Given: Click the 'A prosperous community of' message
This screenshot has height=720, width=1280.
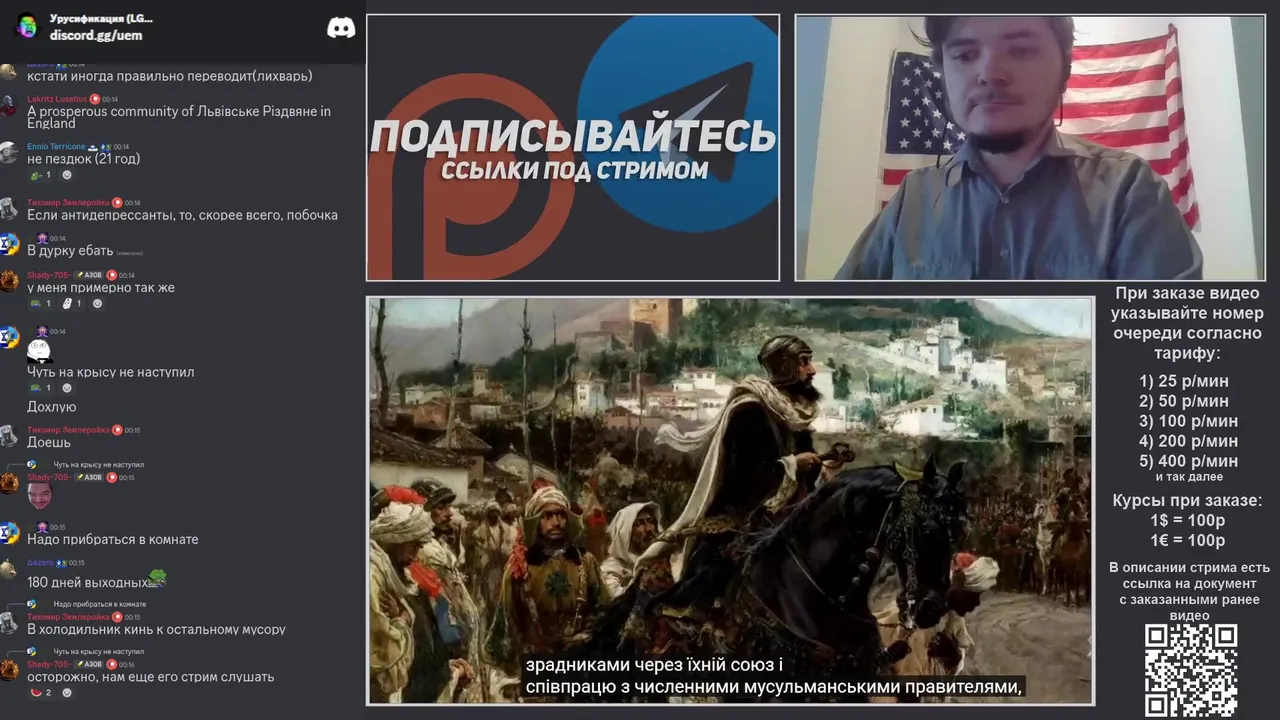Looking at the screenshot, I should pyautogui.click(x=179, y=117).
